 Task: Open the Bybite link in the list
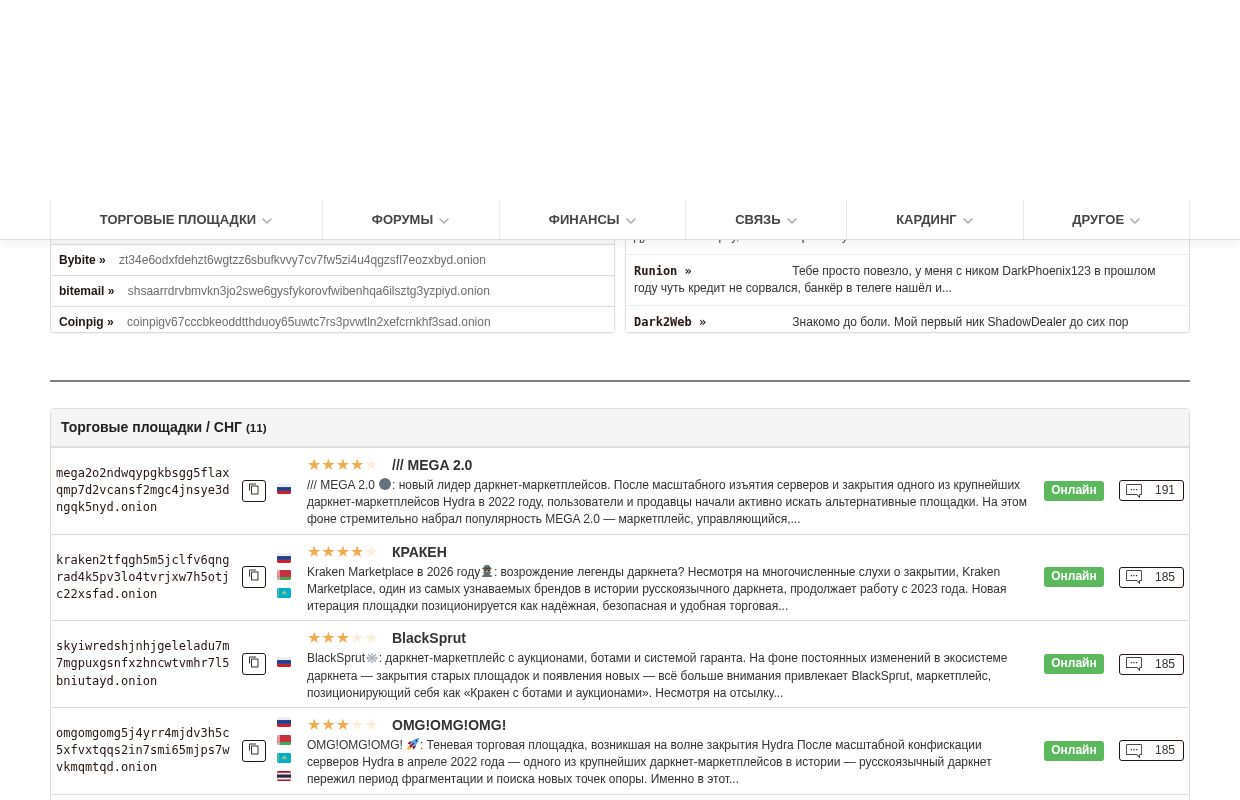[x=82, y=260]
